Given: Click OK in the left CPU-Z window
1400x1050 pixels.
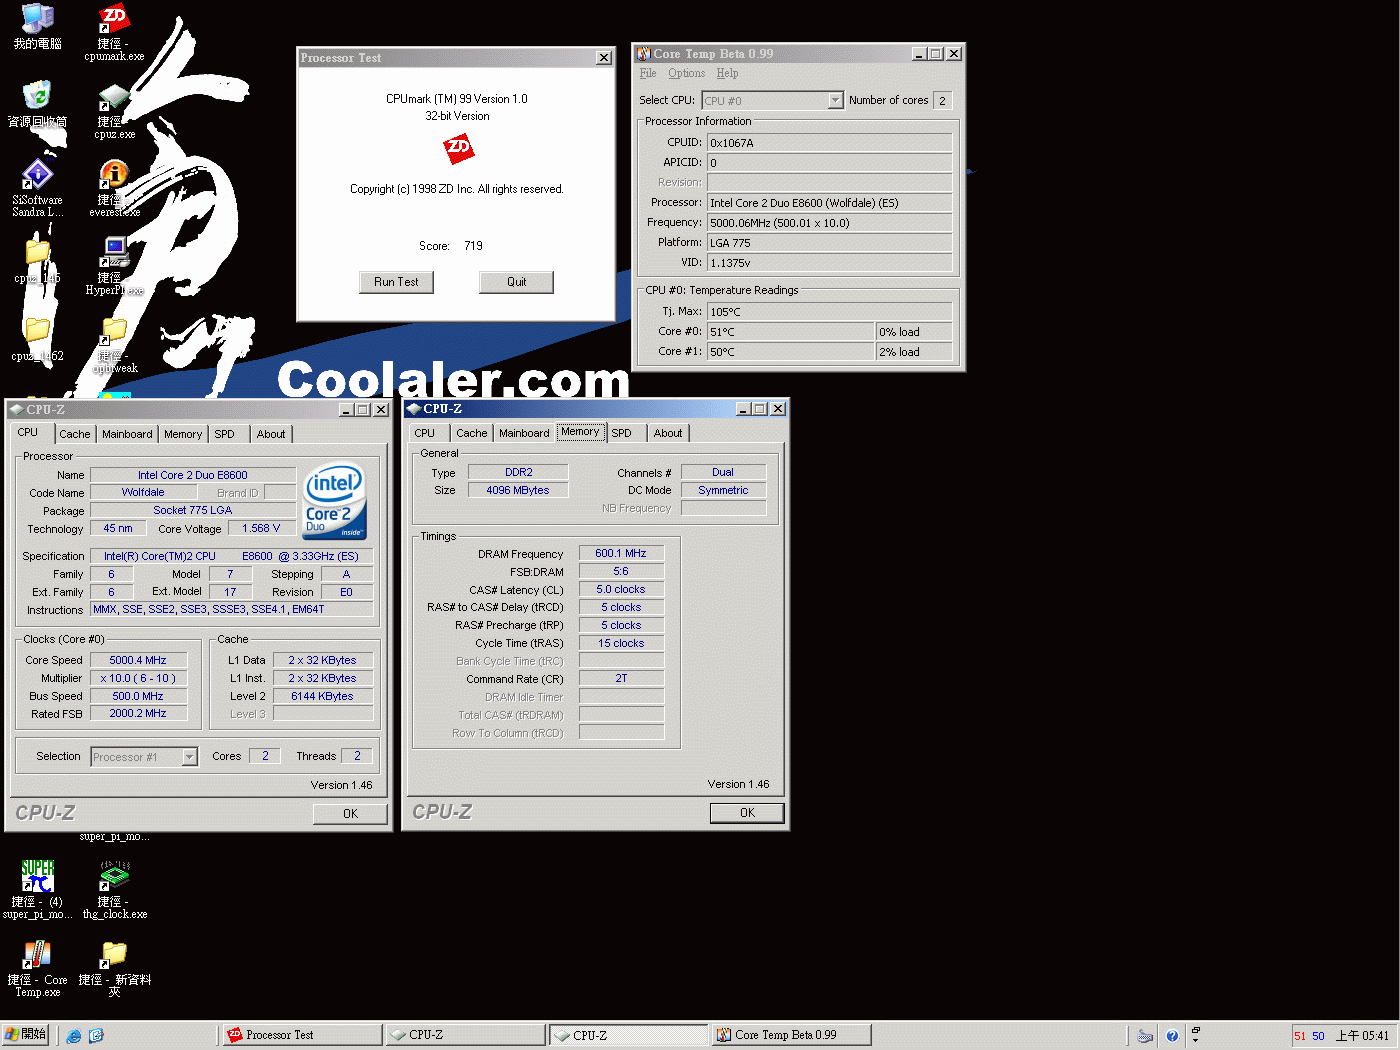Looking at the screenshot, I should pyautogui.click(x=350, y=814).
